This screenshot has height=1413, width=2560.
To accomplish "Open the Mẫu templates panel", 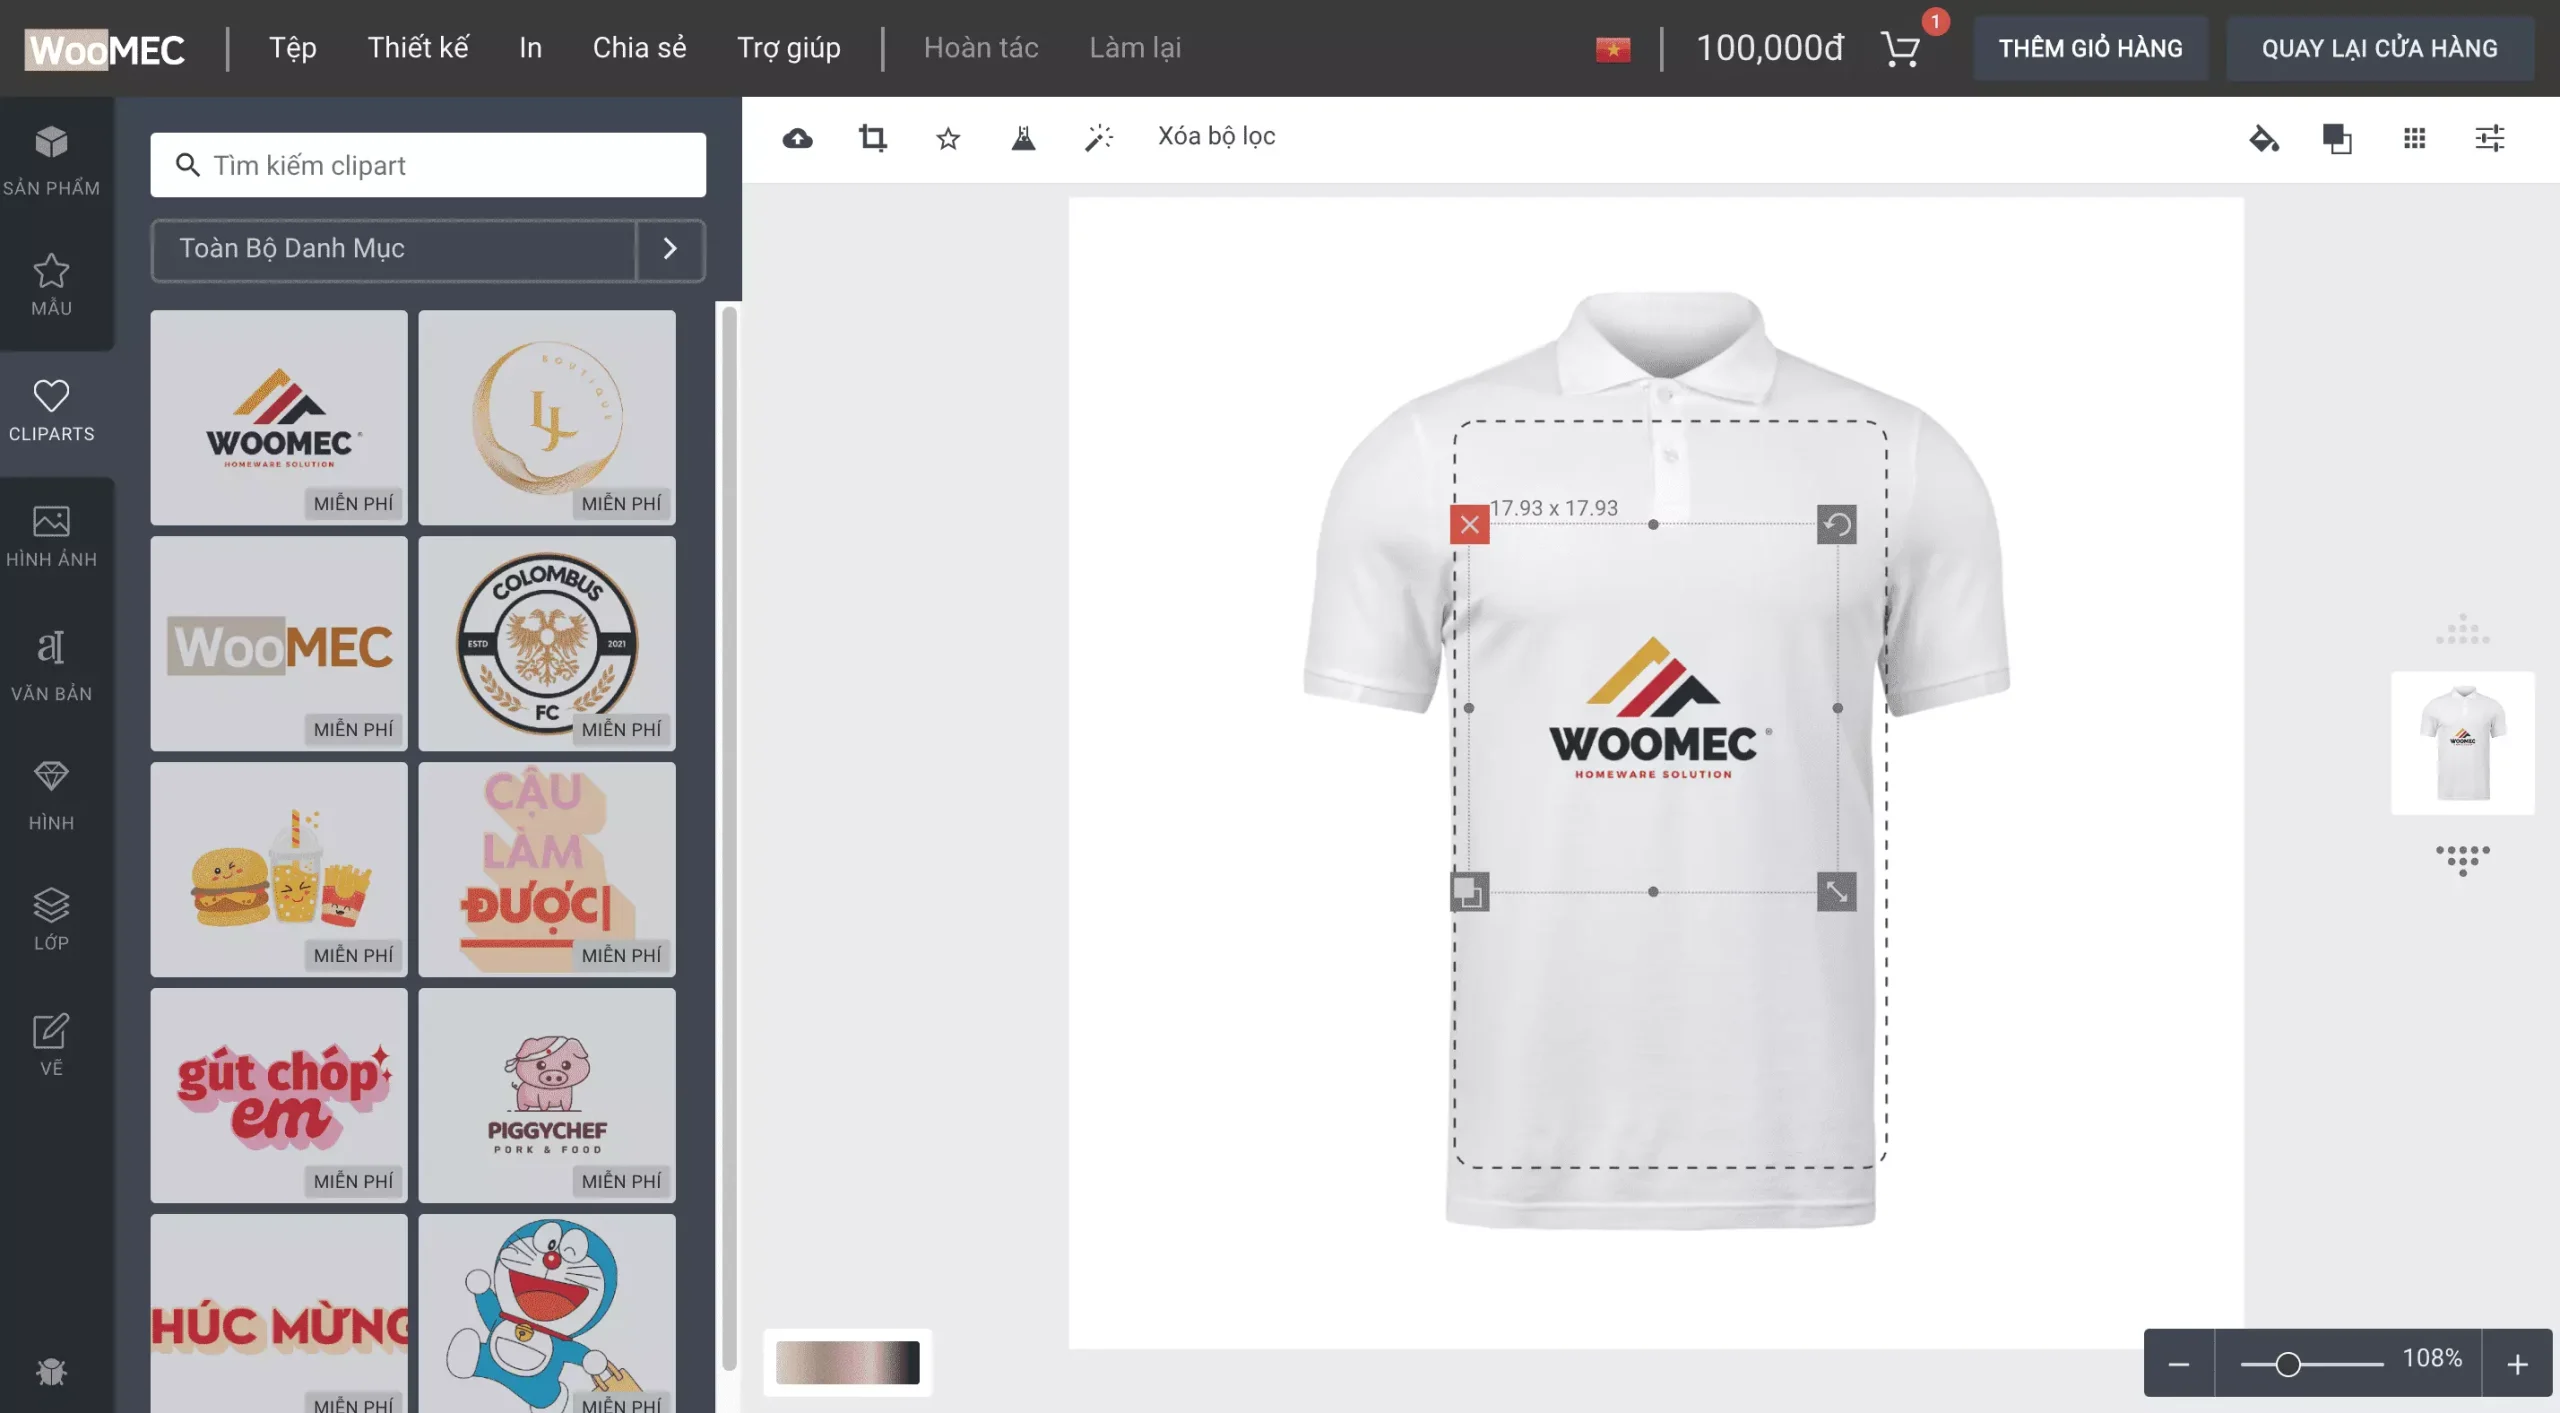I will tap(51, 285).
